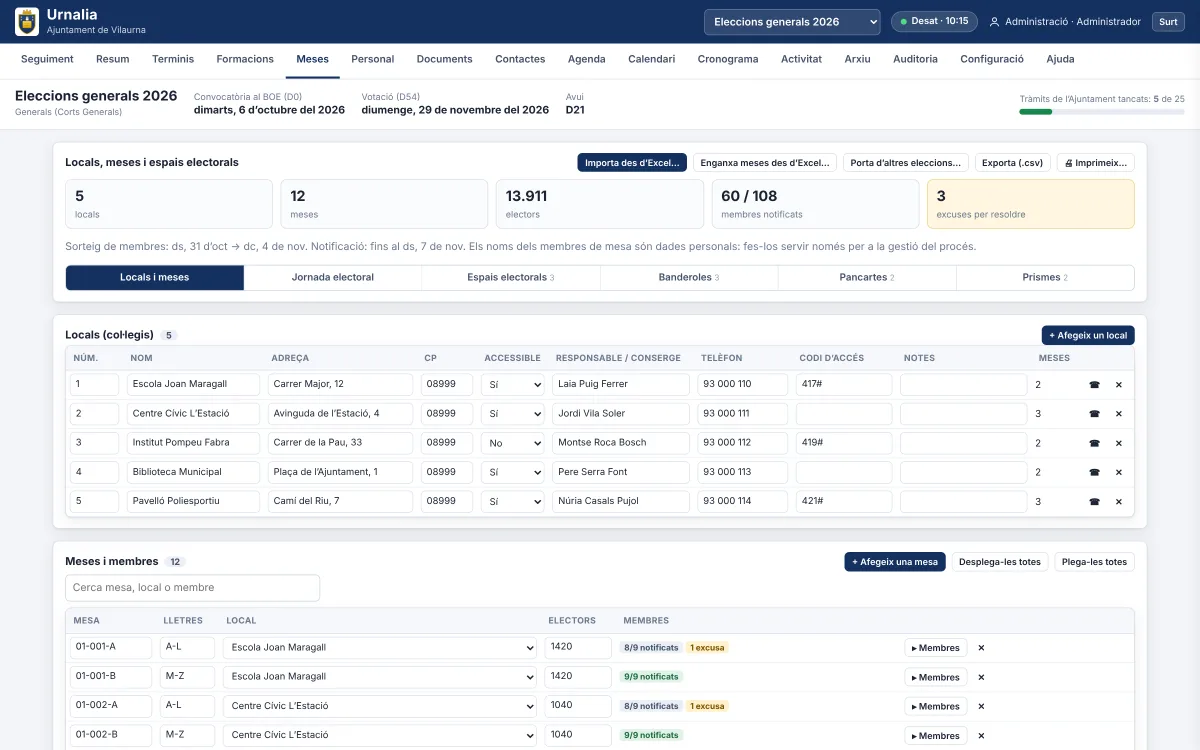Focus the Cerca mesa, local o membre field
Screen dimensions: 1200x750
click(x=192, y=588)
